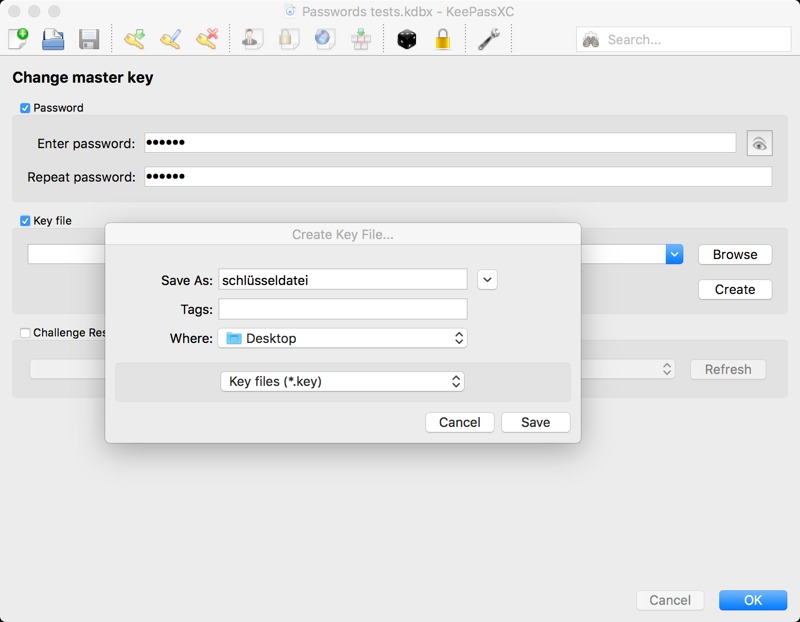Click Cancel in Create Key File dialog
Screen dimensions: 800x622
click(459, 422)
